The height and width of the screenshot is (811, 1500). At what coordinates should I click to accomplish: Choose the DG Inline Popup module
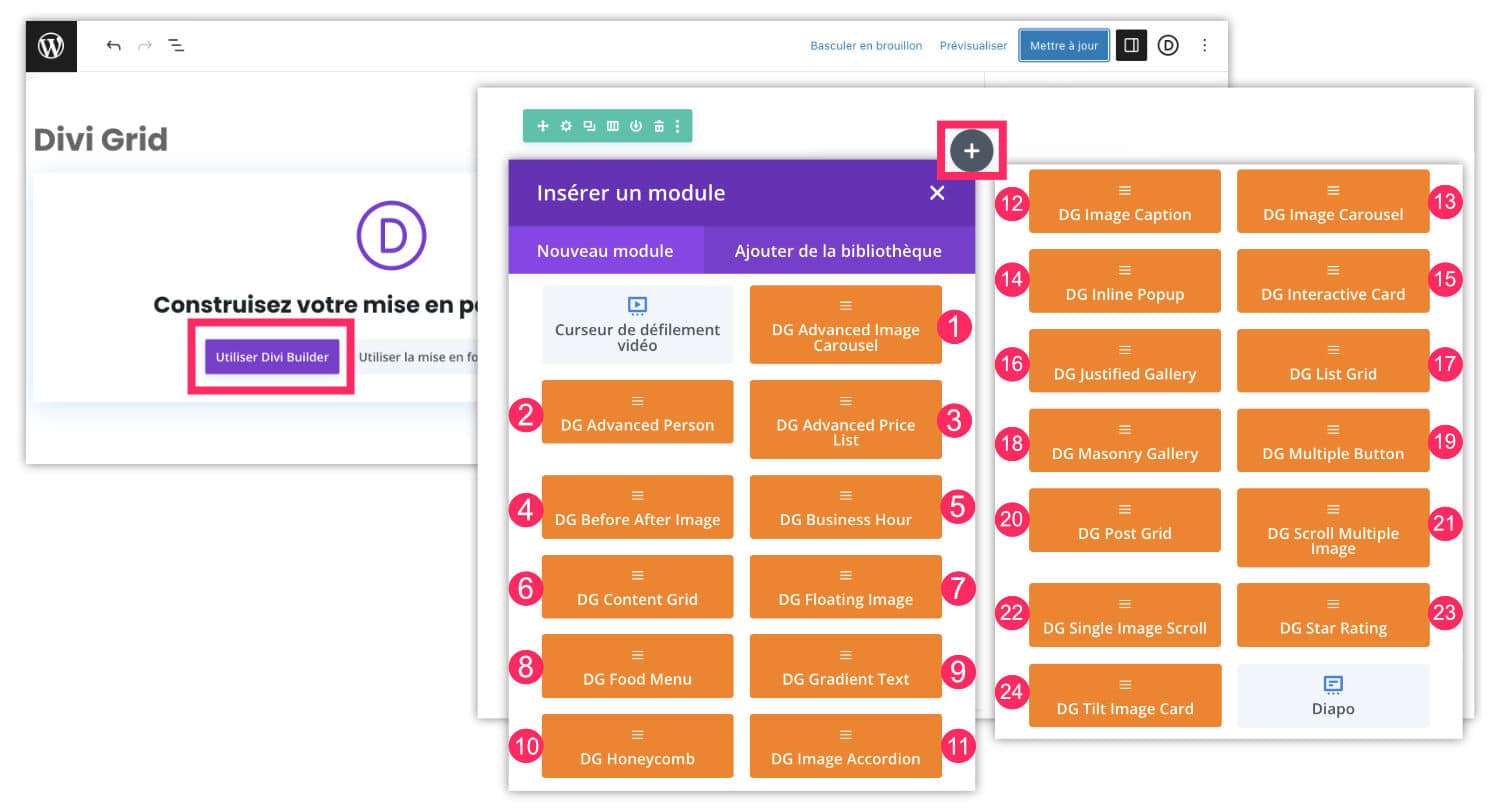click(x=1125, y=281)
